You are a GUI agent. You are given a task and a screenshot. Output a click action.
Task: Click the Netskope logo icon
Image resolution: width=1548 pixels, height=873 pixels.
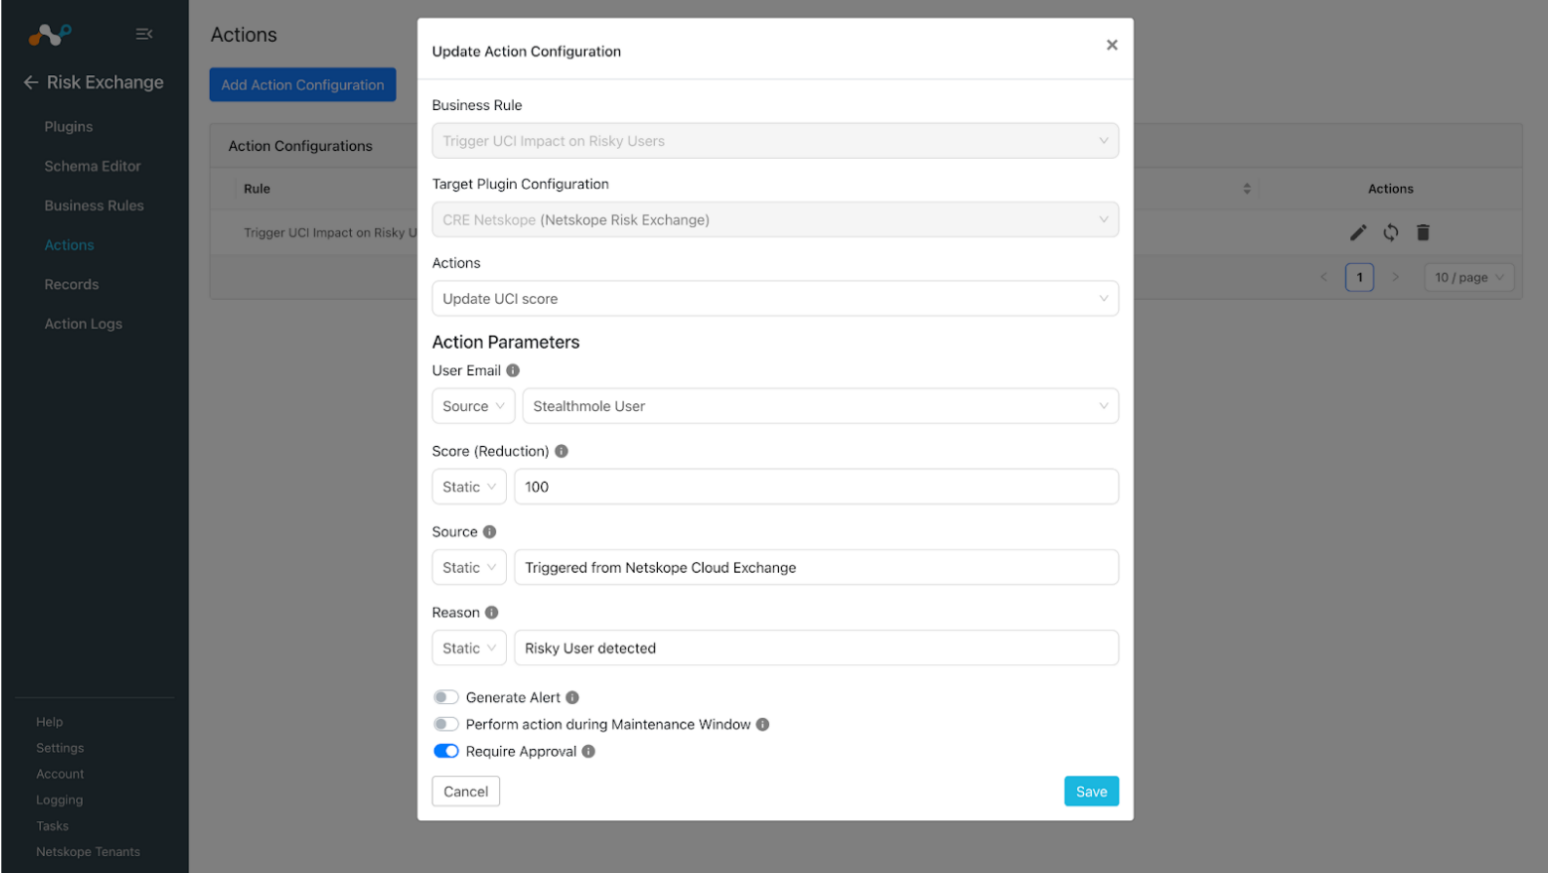click(x=50, y=35)
